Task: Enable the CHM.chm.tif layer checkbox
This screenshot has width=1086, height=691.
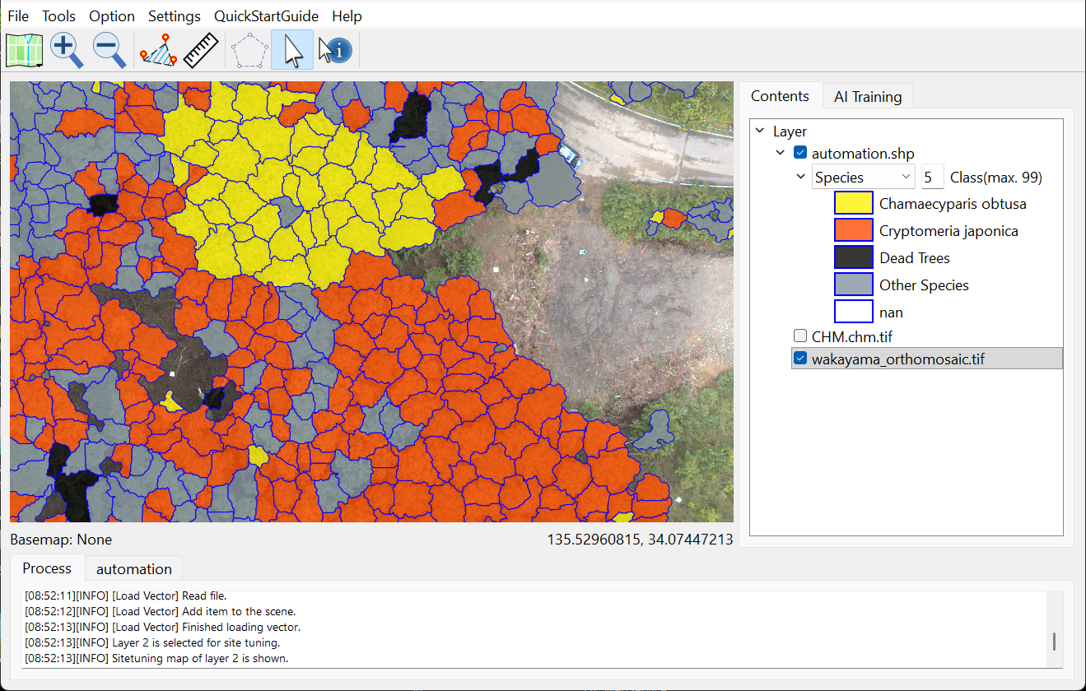Action: tap(800, 336)
